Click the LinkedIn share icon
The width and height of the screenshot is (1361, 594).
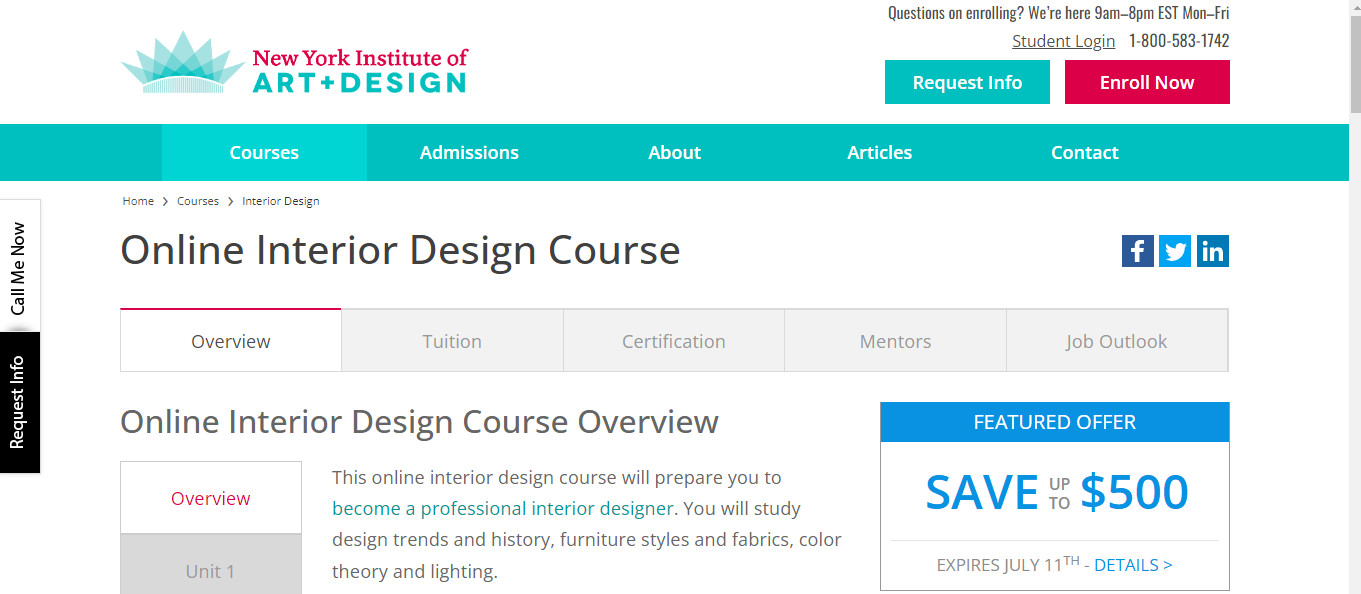pos(1212,251)
